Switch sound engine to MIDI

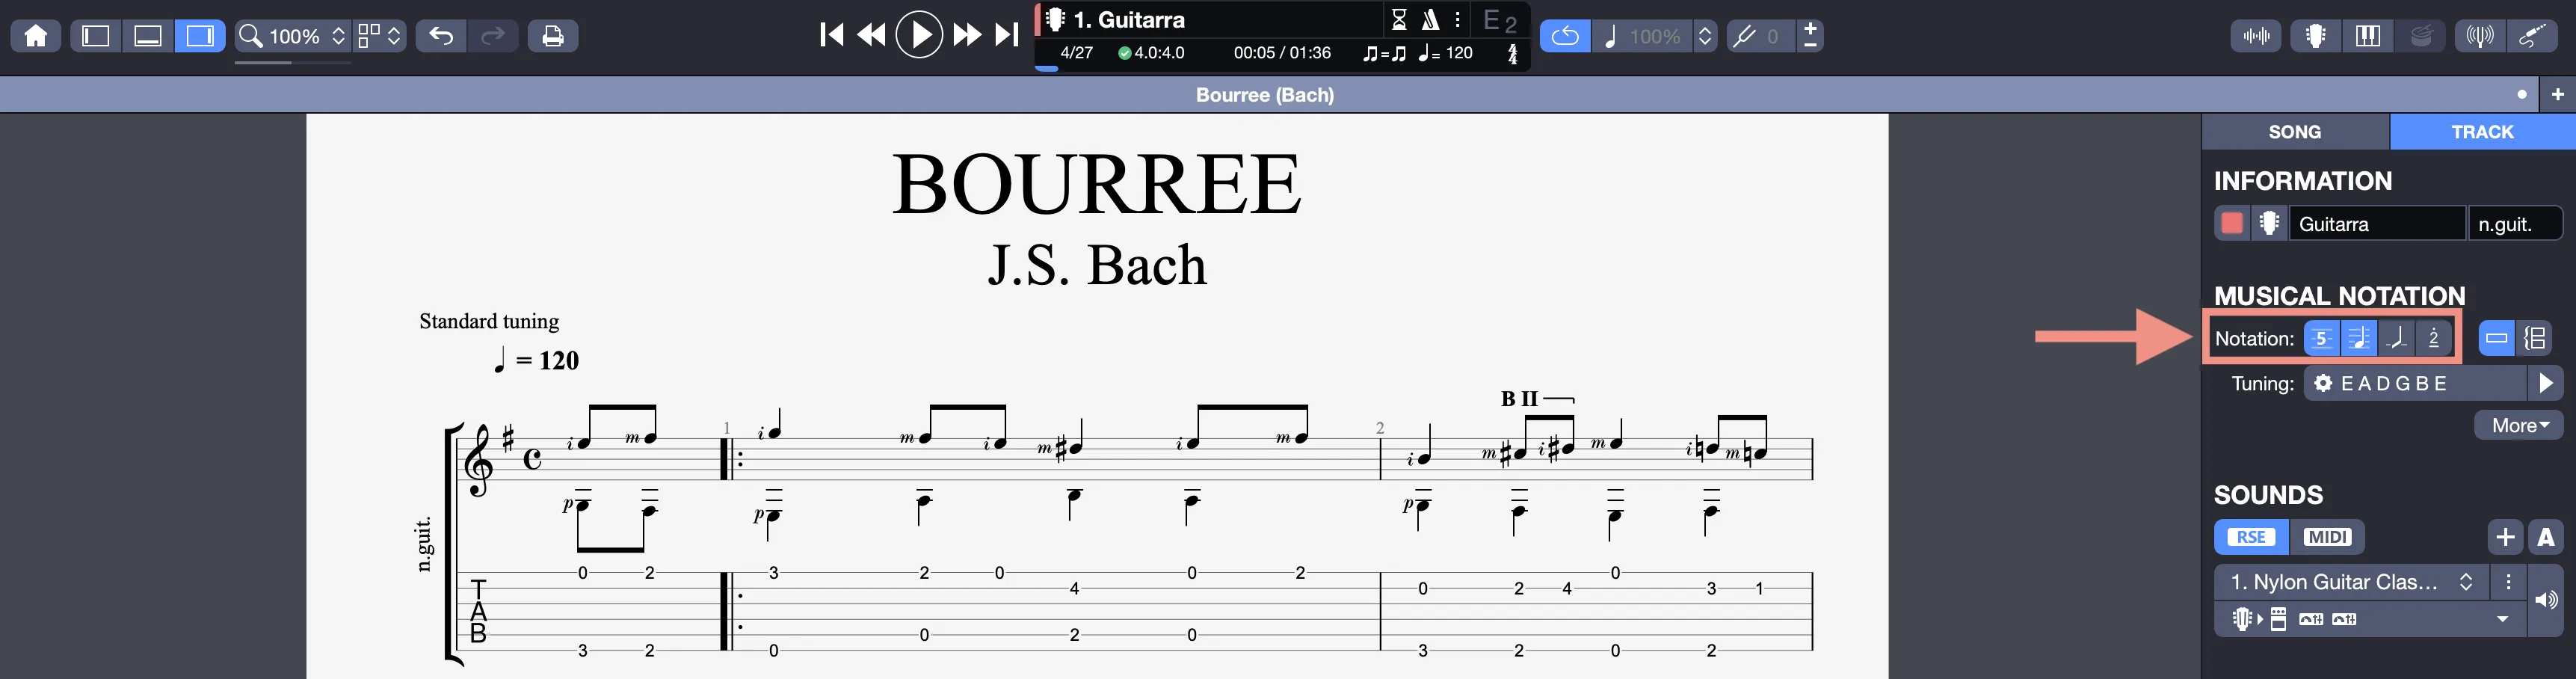tap(2327, 537)
